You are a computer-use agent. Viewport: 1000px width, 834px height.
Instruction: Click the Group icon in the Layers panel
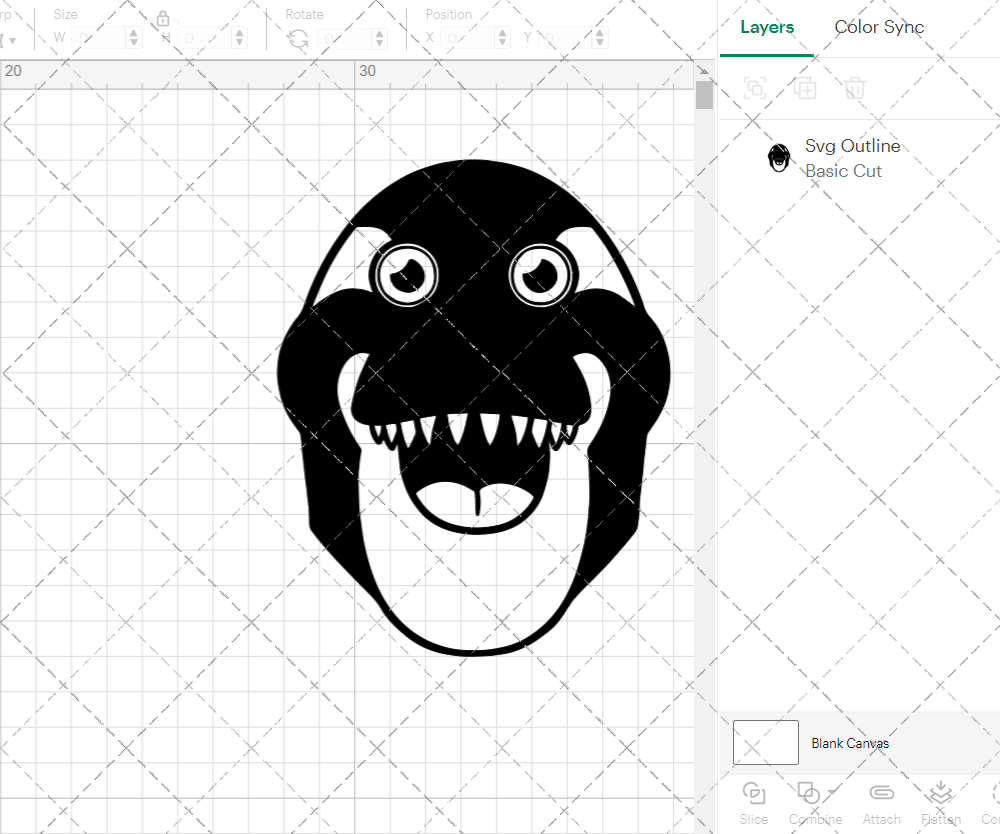[755, 88]
